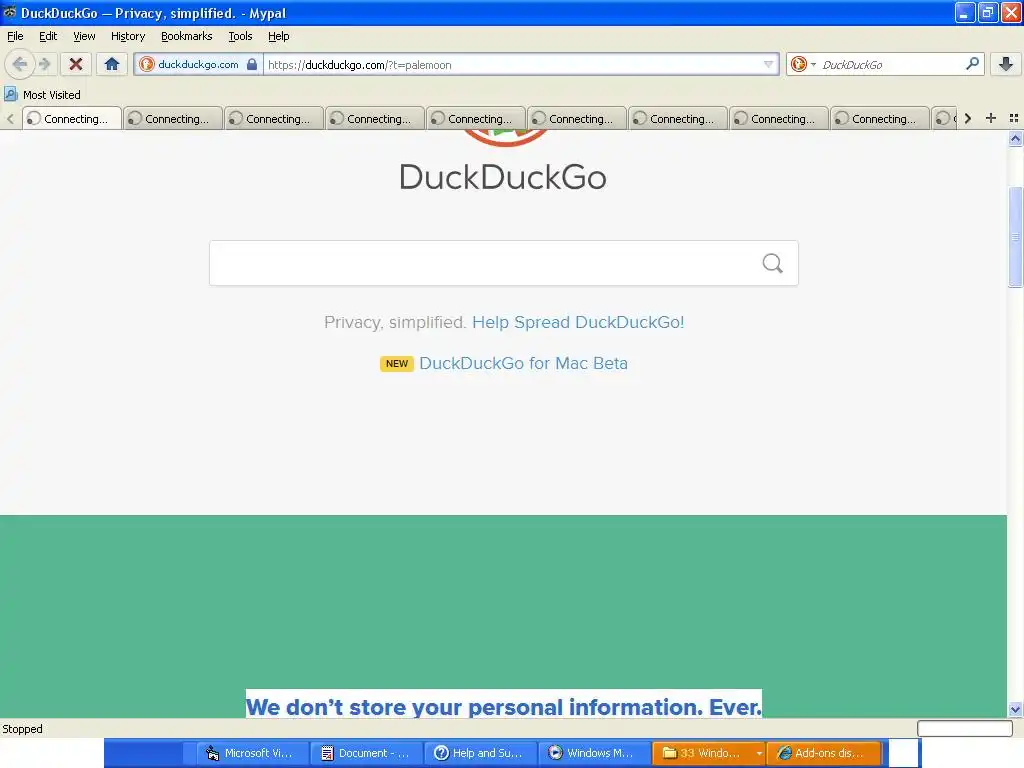Open the File menu
The image size is (1024, 768).
[15, 36]
